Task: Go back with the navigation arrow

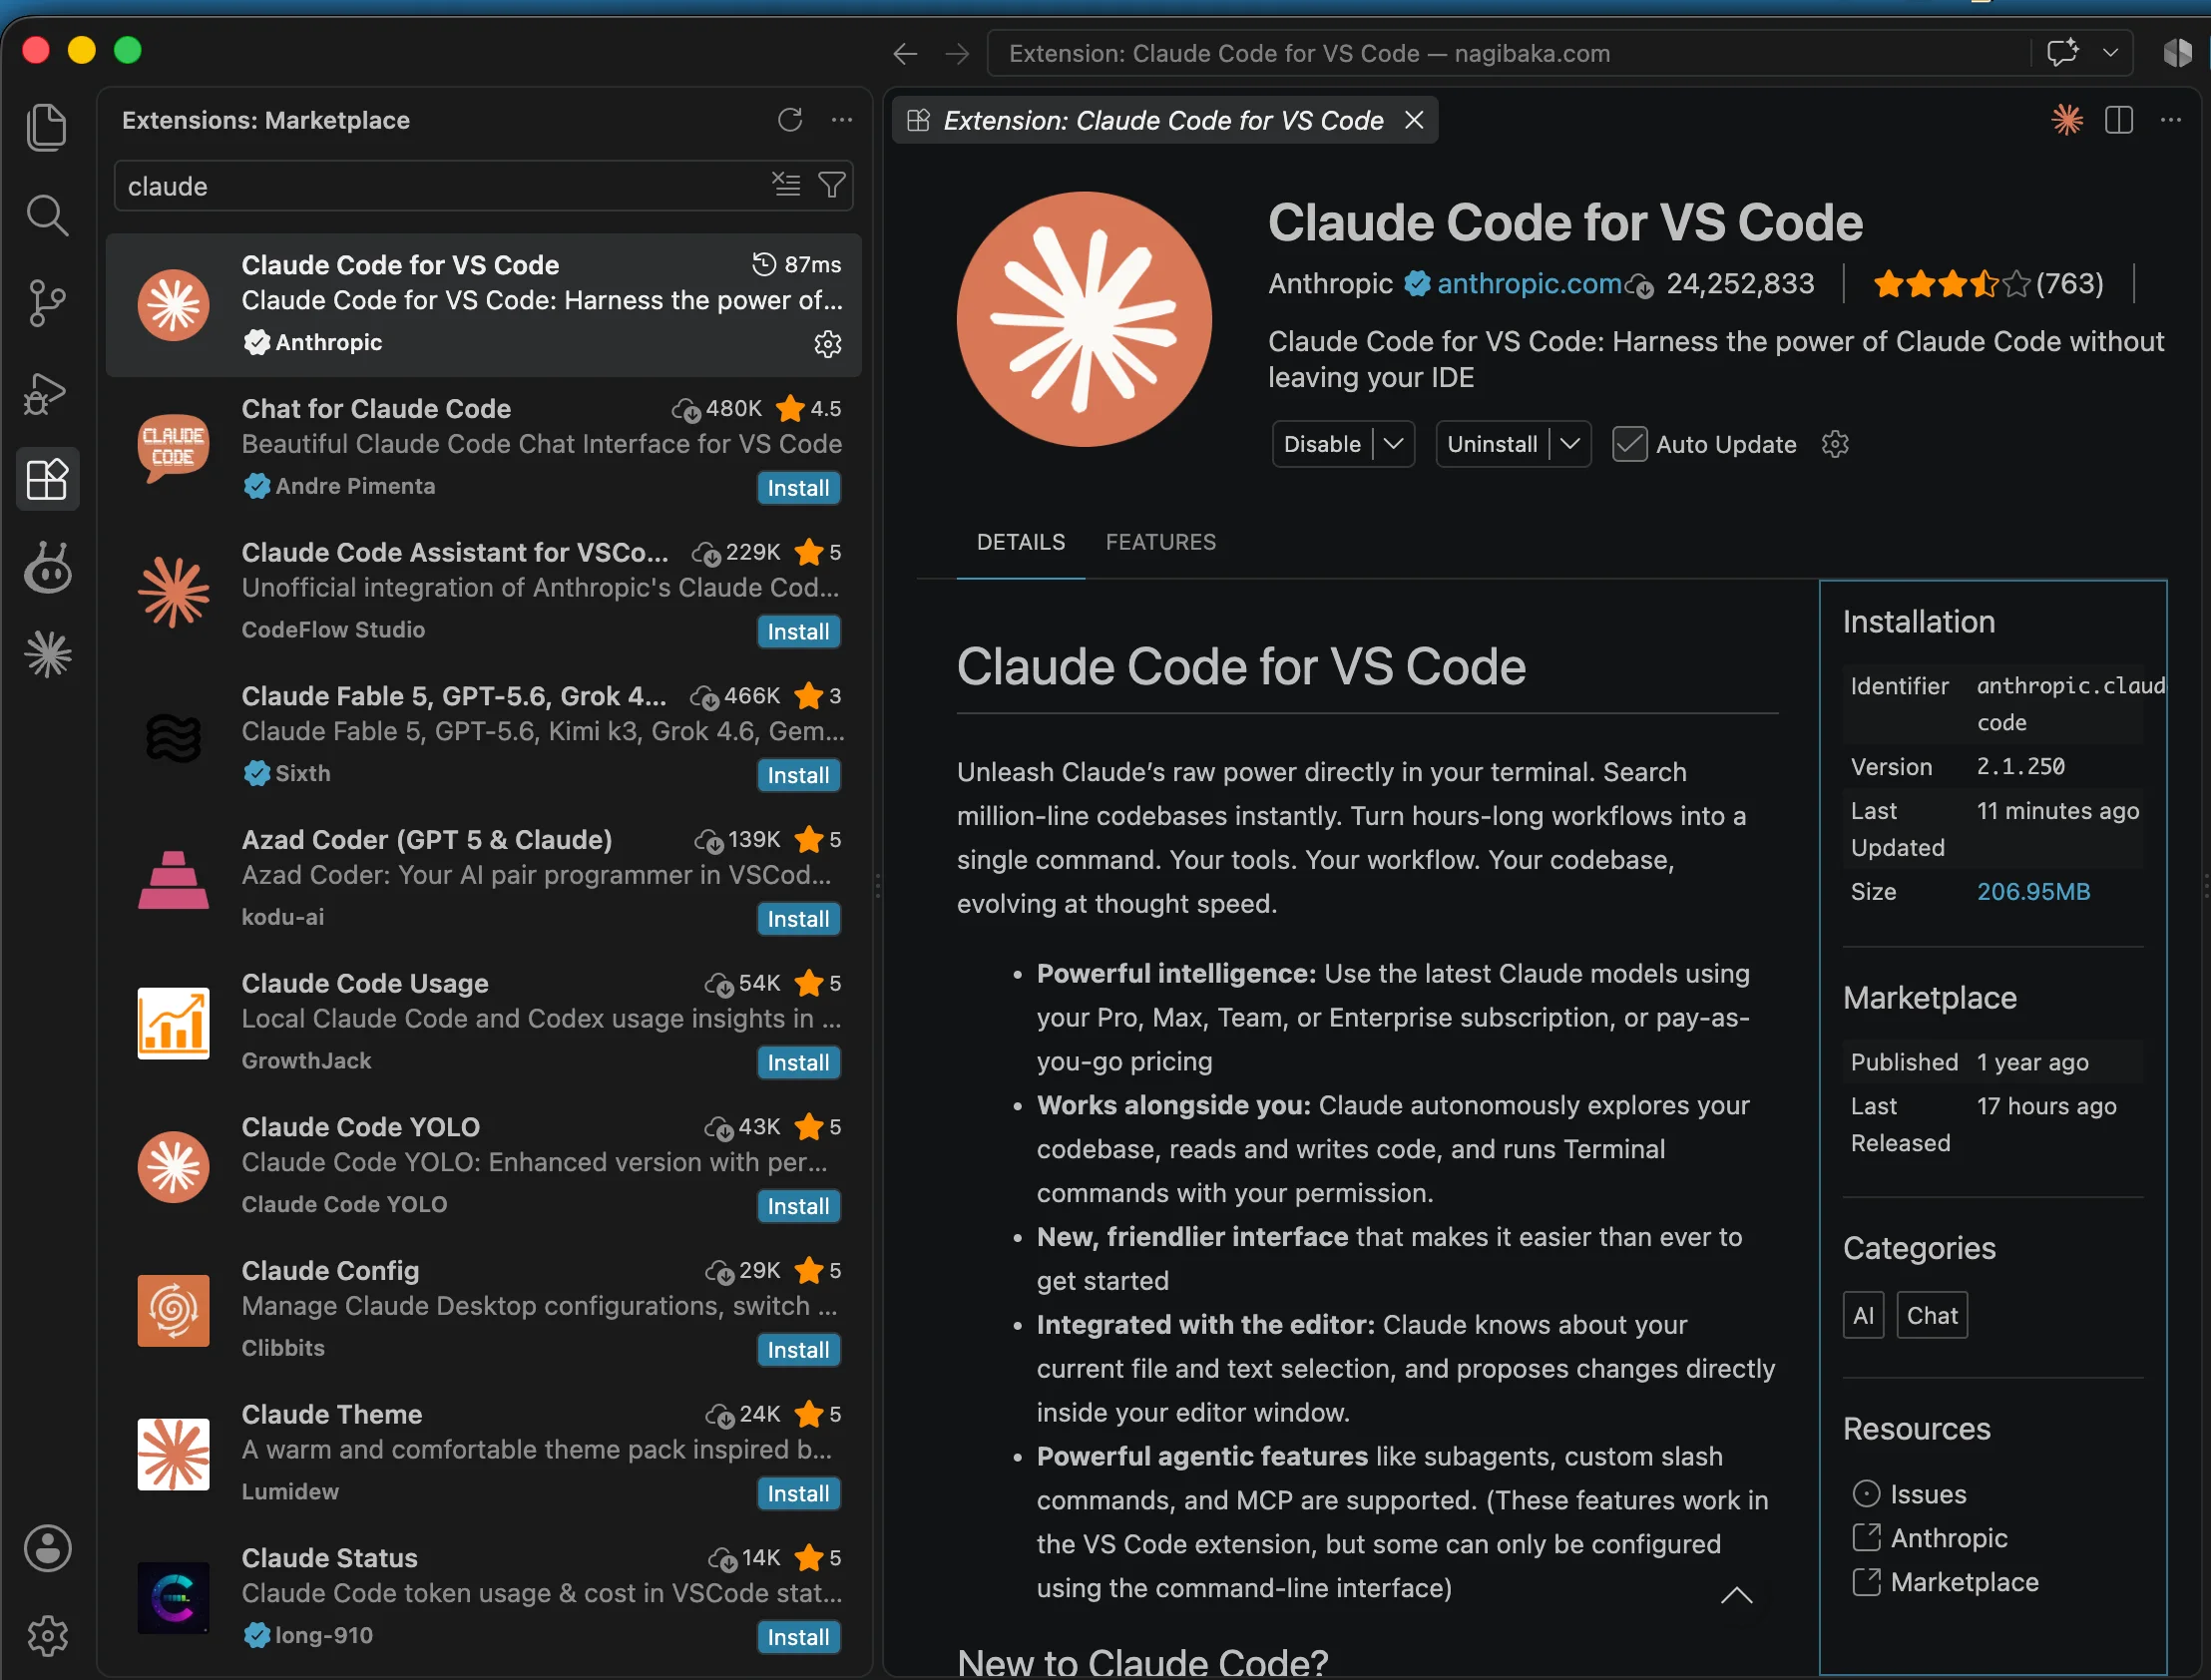Action: (x=905, y=53)
